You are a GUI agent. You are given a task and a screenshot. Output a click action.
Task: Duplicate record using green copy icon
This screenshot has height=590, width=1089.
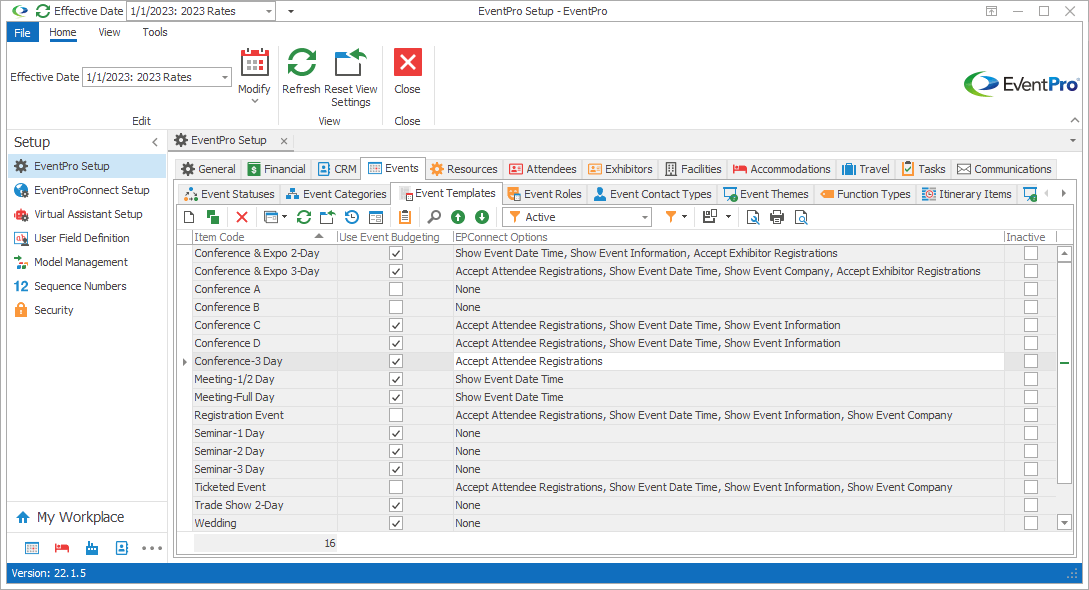pyautogui.click(x=213, y=217)
